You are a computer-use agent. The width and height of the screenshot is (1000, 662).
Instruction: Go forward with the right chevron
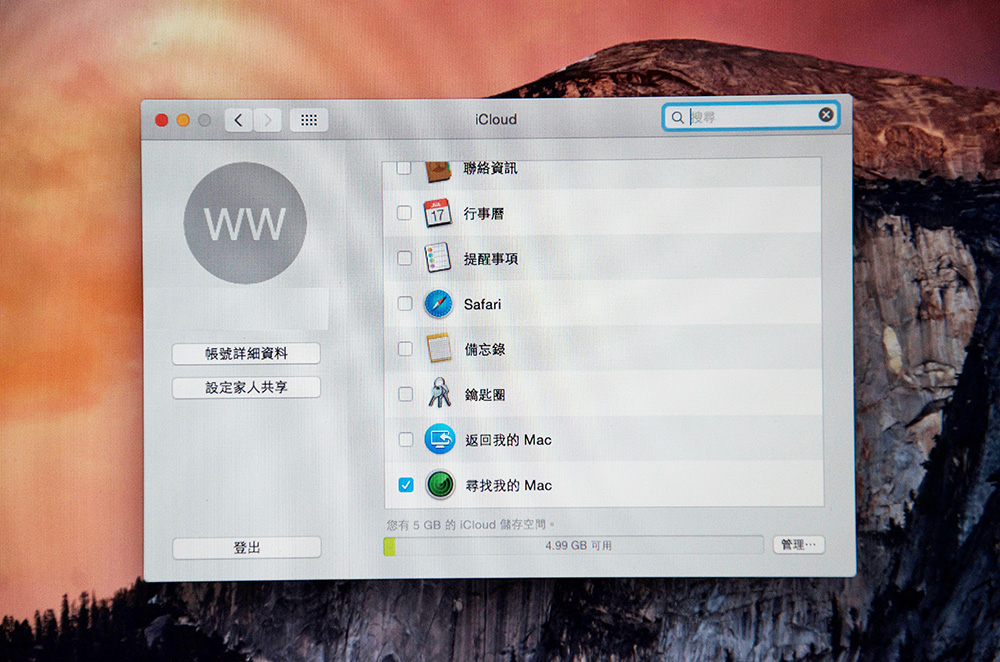tap(268, 120)
